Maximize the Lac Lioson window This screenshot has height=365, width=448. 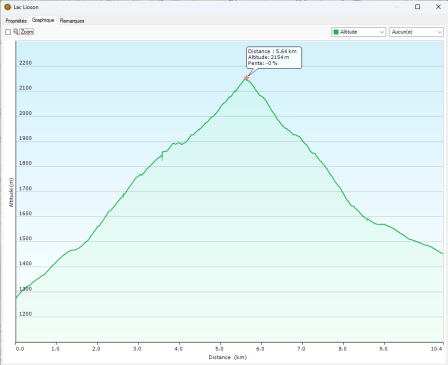(x=417, y=7)
